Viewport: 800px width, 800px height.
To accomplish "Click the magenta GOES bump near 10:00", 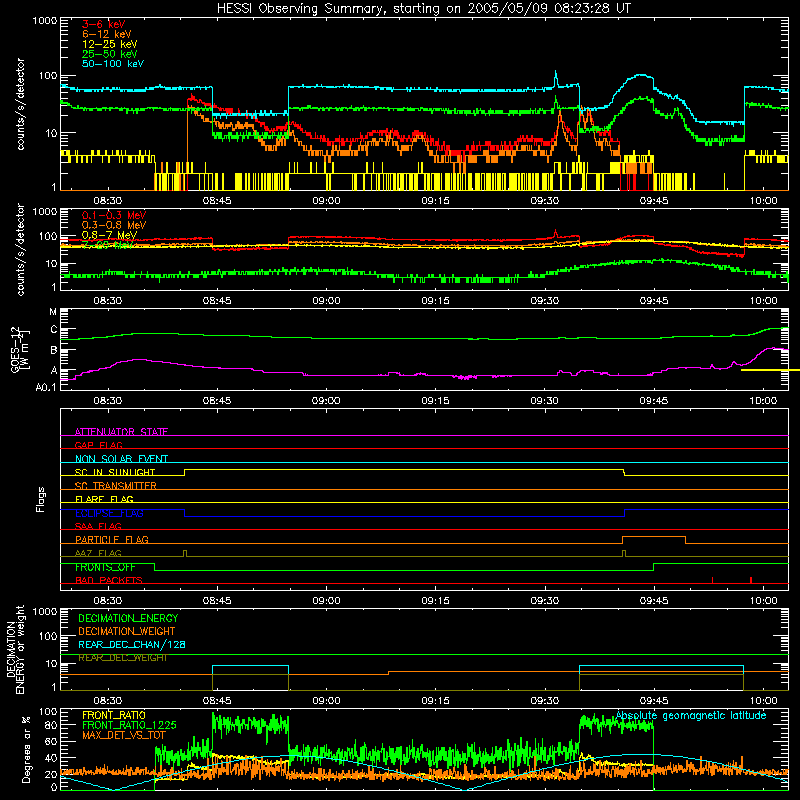I will coord(773,349).
